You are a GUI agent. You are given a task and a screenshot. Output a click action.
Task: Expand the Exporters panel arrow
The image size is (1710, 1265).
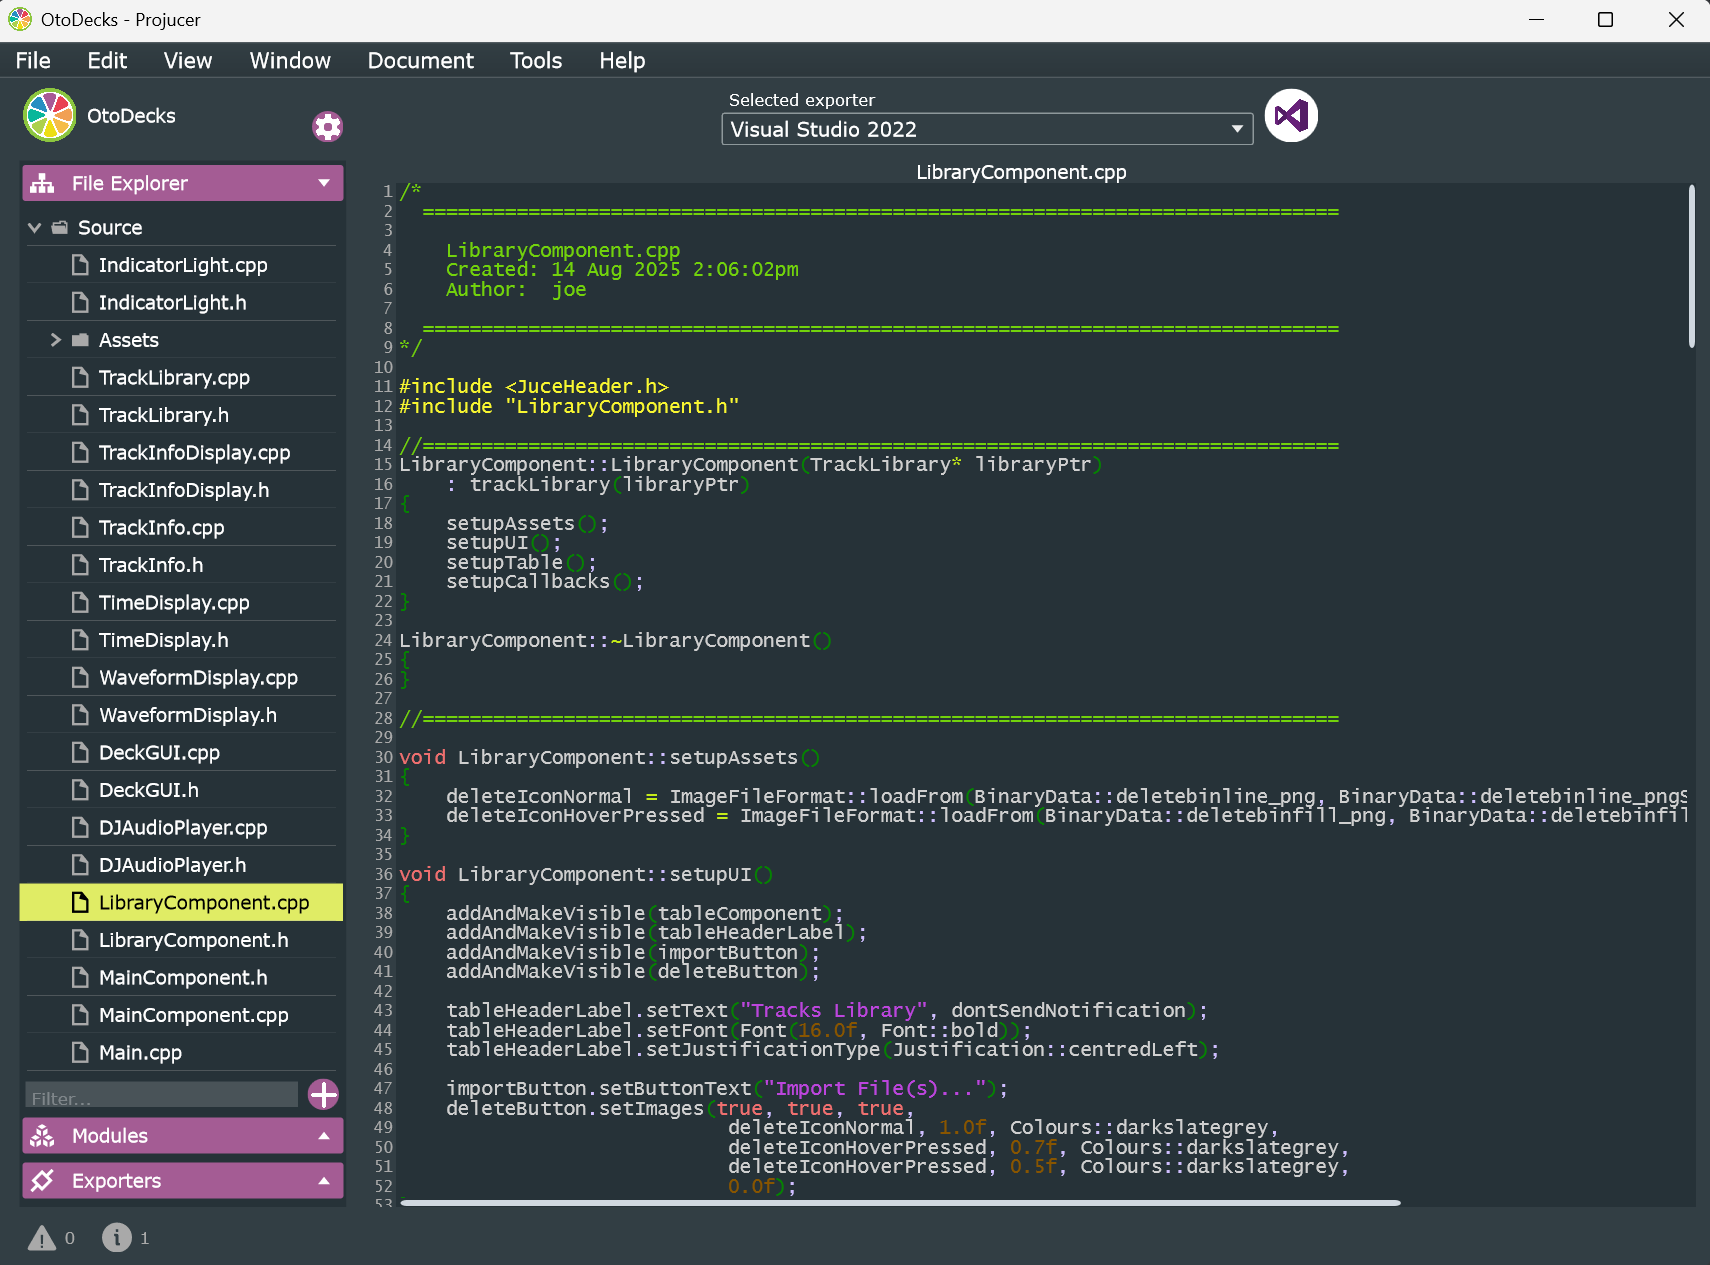point(324,1181)
